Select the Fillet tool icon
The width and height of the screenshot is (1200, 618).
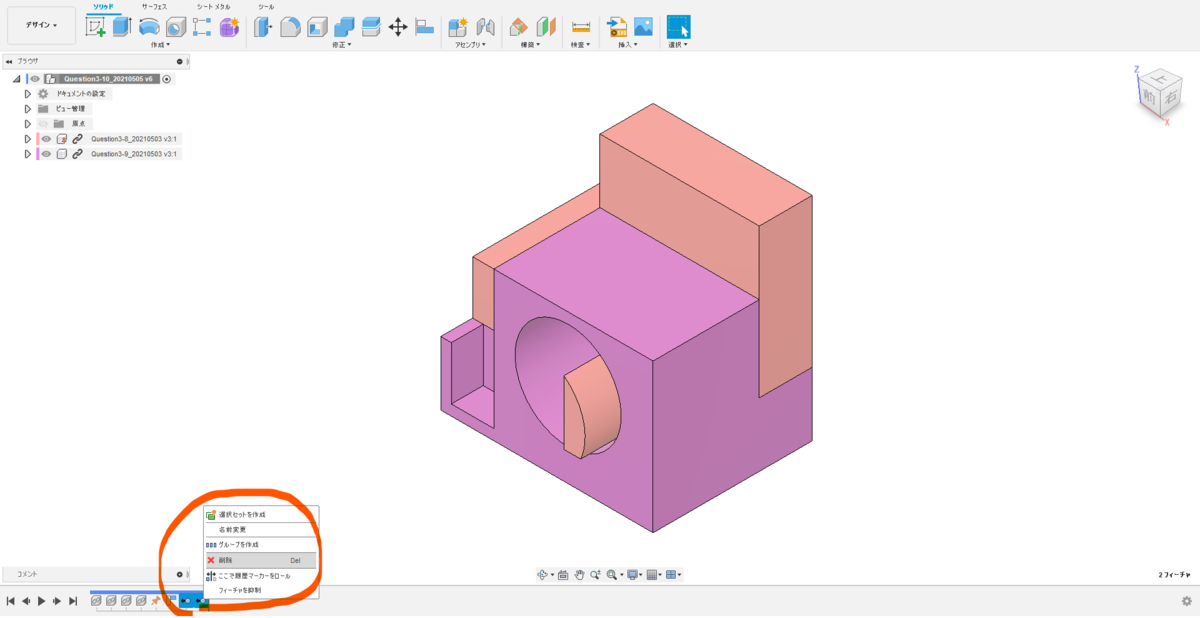tap(290, 27)
